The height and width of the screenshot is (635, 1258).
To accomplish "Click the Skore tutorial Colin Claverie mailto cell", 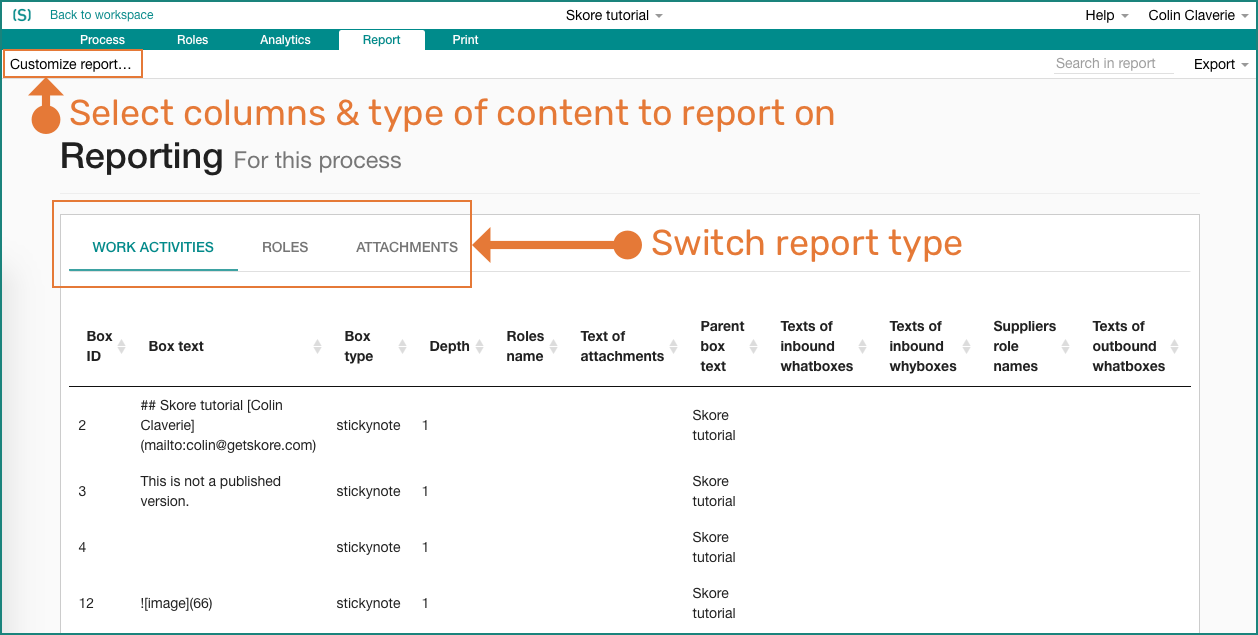I will [228, 425].
